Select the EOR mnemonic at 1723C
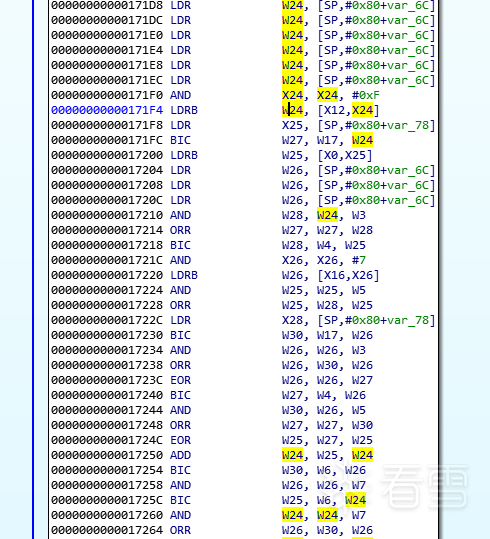Image resolution: width=490 pixels, height=539 pixels. pos(181,380)
